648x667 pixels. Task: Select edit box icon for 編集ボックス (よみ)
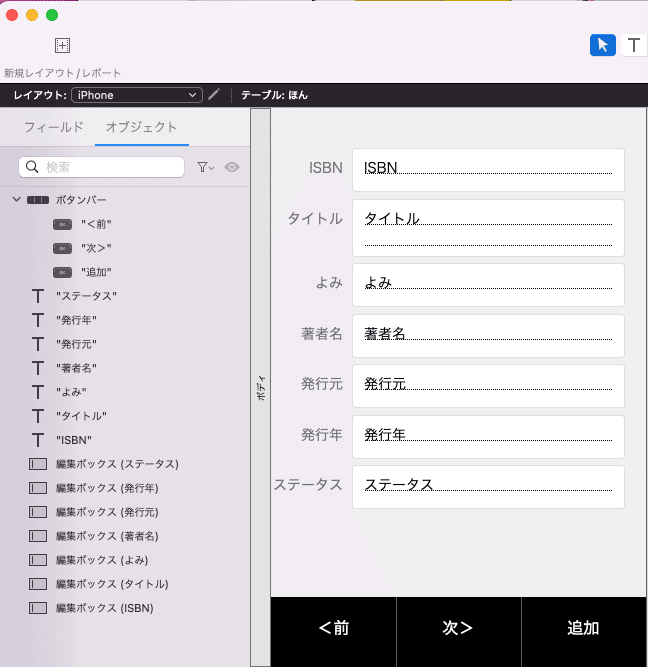point(38,560)
